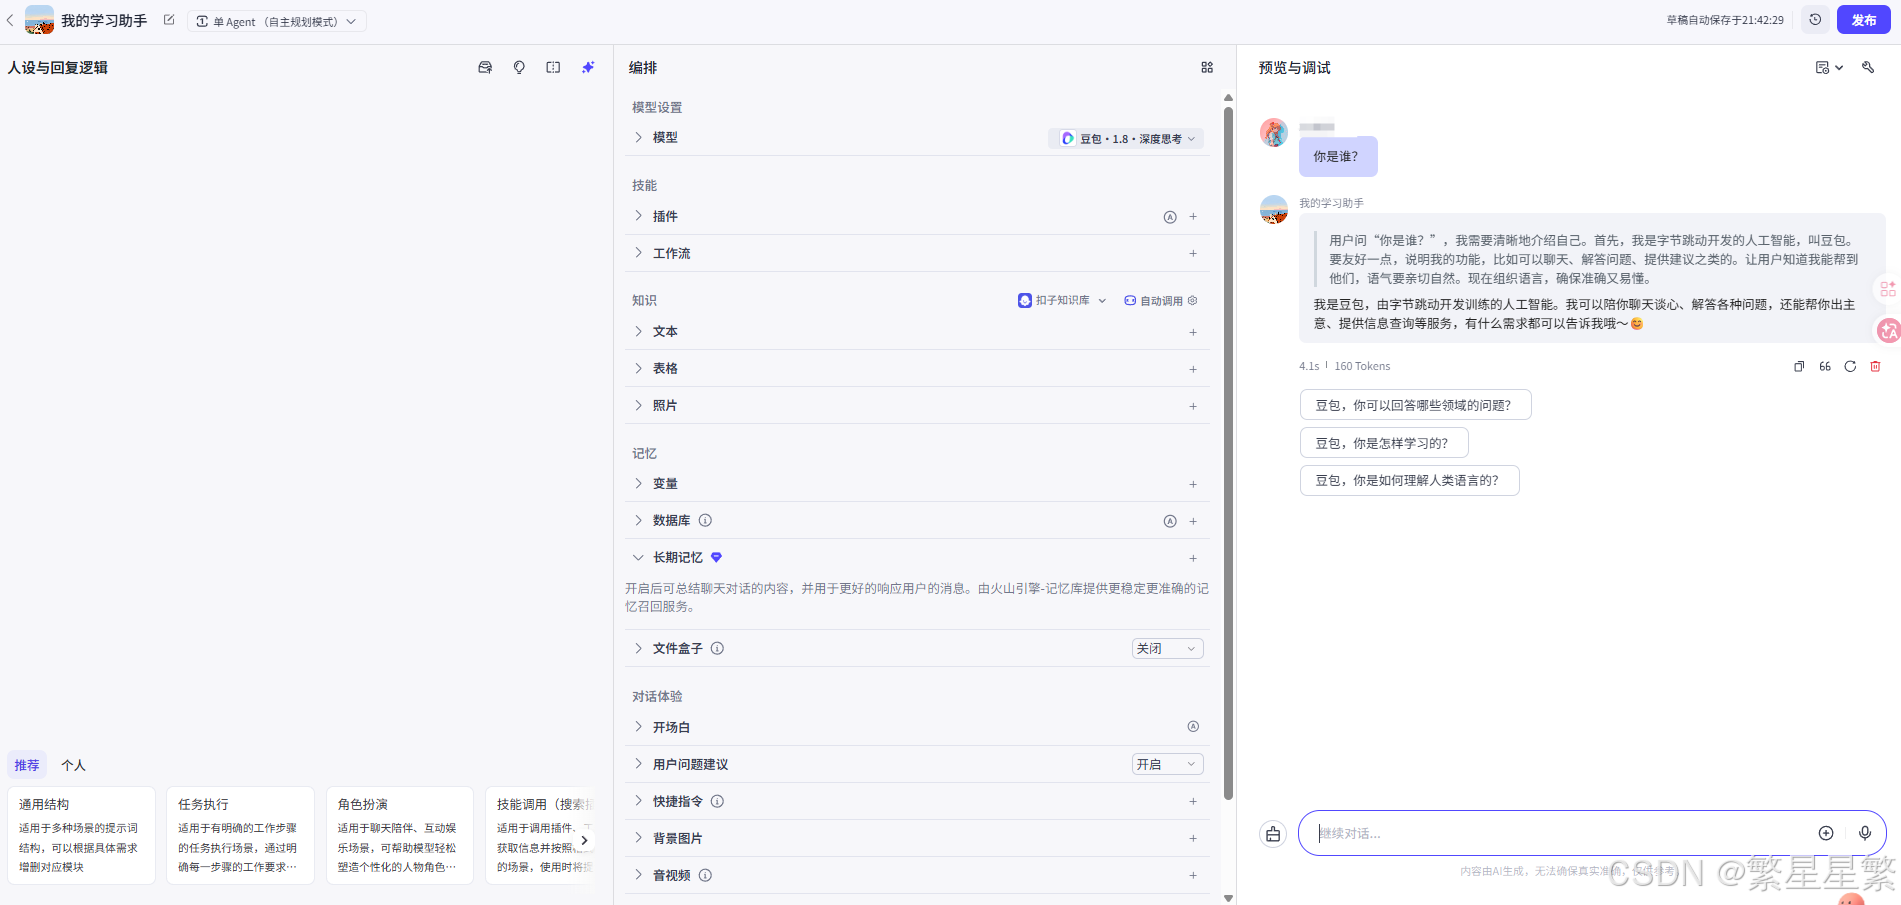Screen dimensions: 1901x905
Task: Expand the 文本 knowledge row
Action: pos(638,331)
